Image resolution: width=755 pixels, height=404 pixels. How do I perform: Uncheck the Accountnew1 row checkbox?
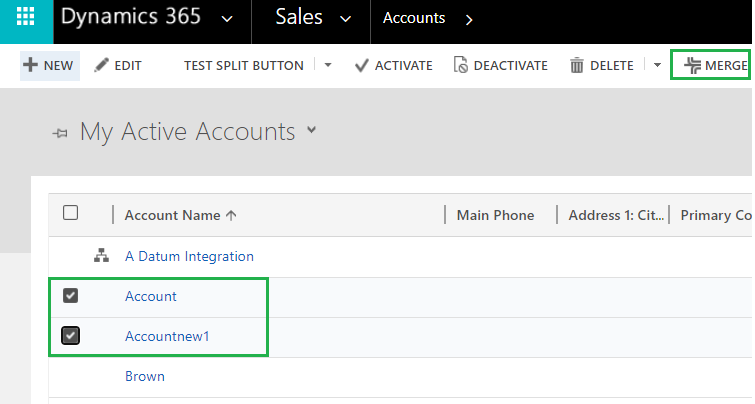[x=70, y=336]
